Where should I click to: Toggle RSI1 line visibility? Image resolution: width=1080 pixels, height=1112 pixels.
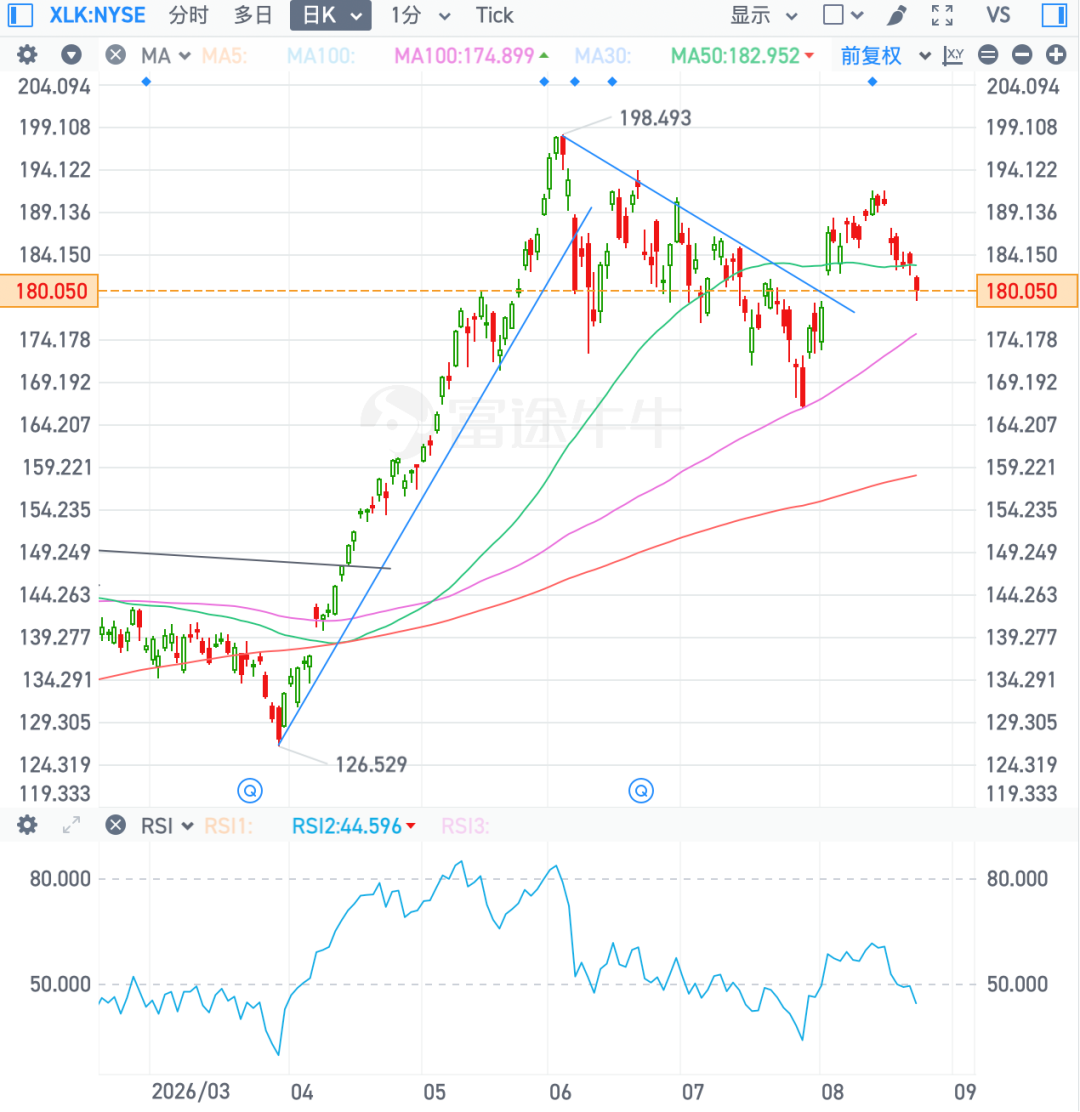coord(228,825)
